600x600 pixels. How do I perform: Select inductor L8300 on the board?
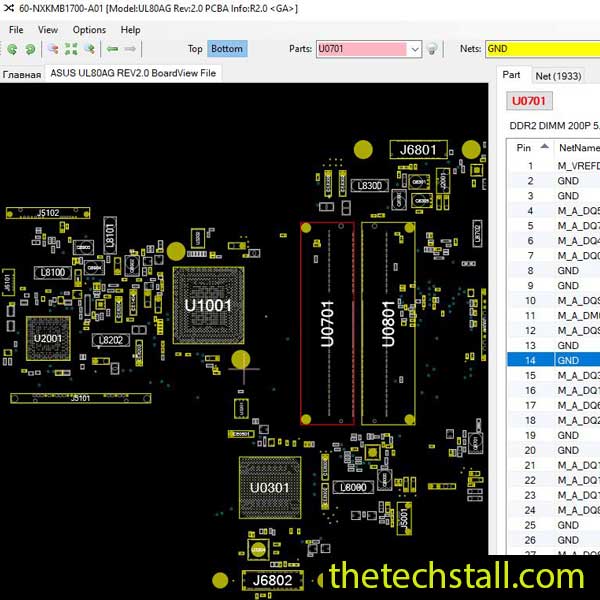click(370, 186)
